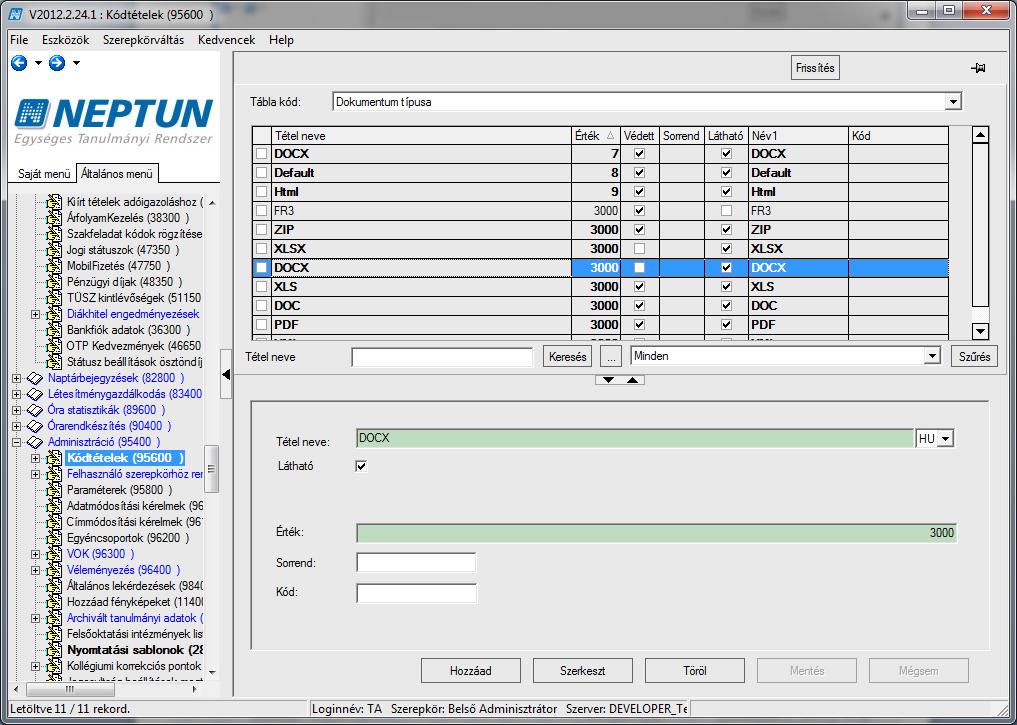Click the icon beside Véleményezés (96400)
Screen dimensions: 1017x725
point(55,570)
